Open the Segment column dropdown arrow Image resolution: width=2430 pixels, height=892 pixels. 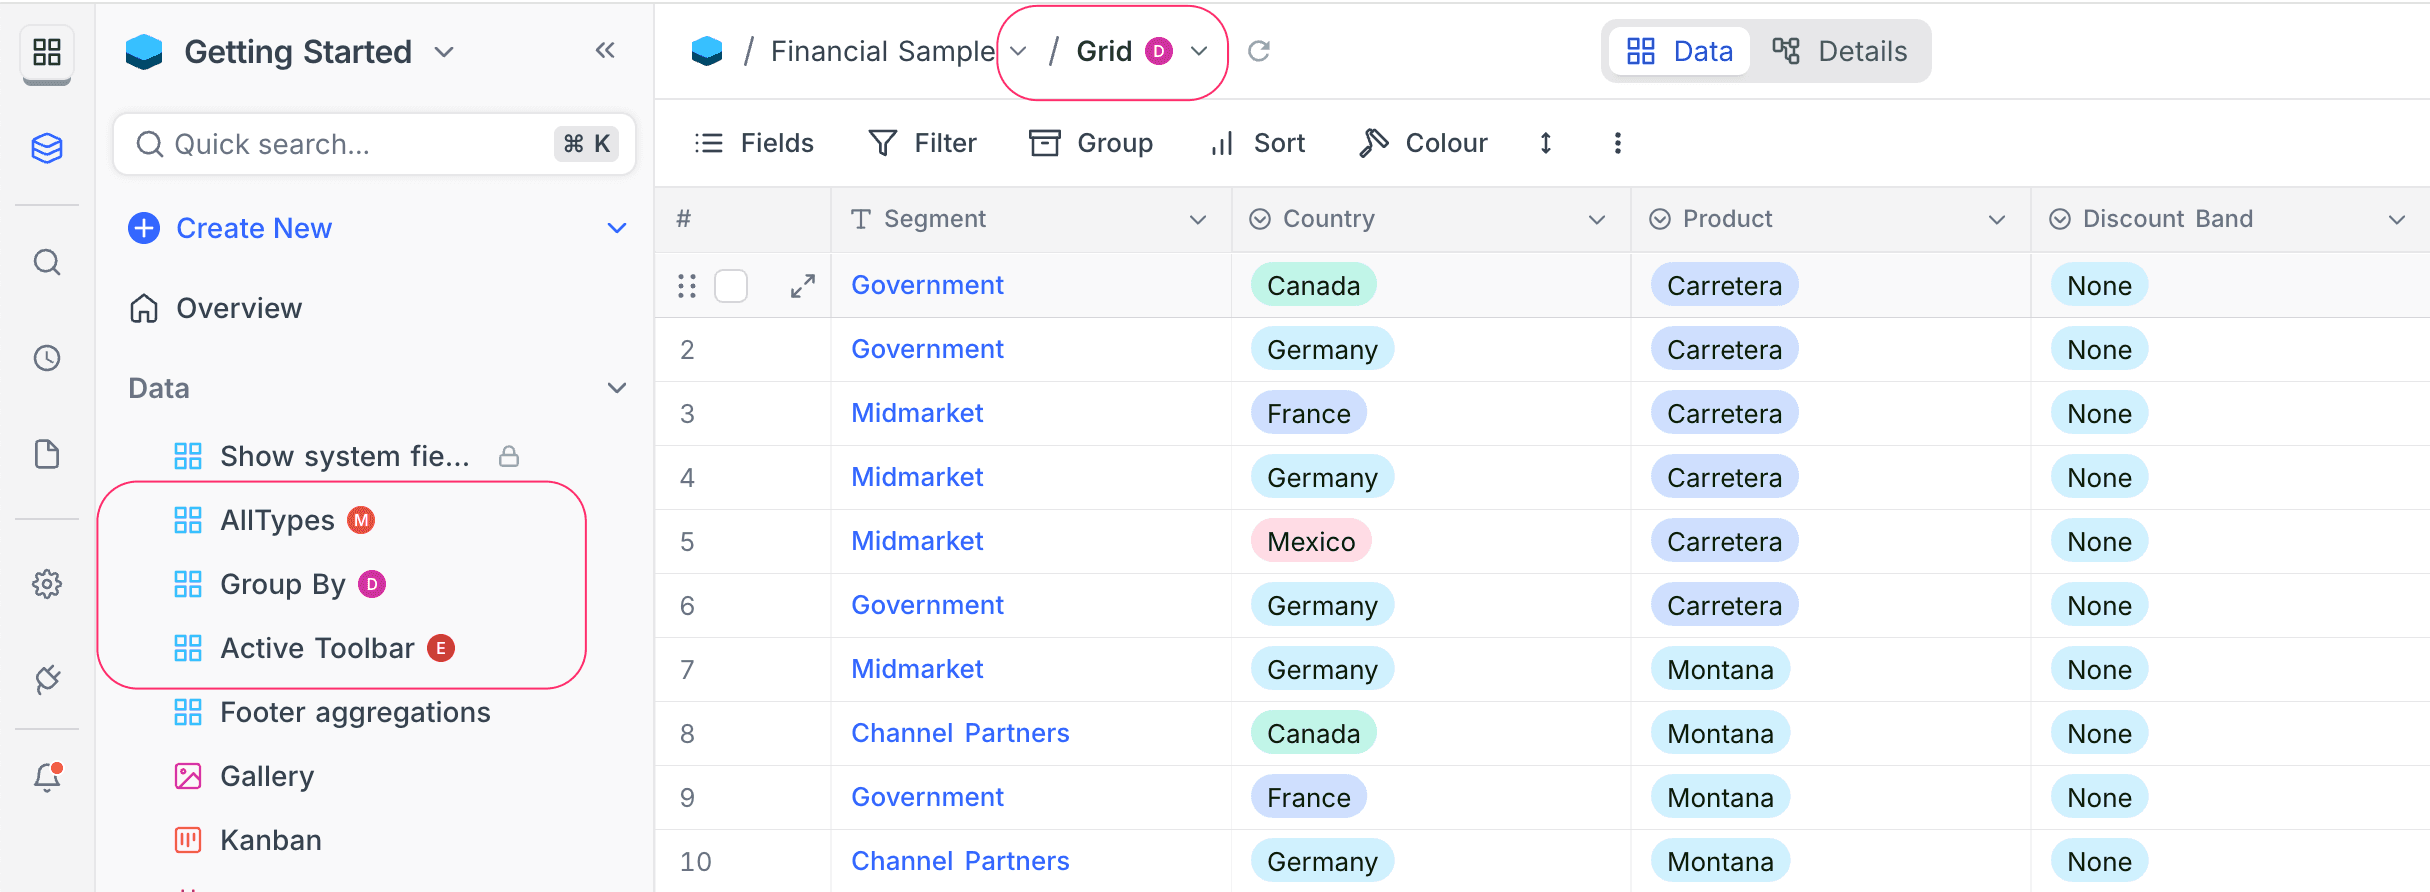1197,220
